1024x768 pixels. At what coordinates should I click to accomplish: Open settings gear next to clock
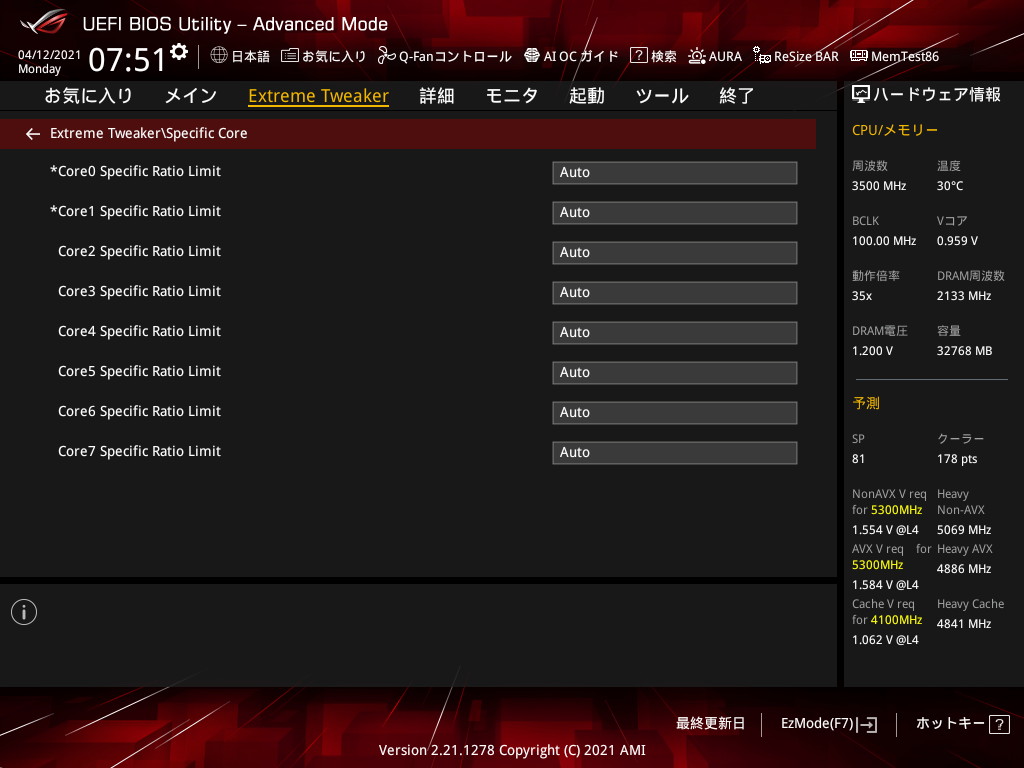point(179,52)
